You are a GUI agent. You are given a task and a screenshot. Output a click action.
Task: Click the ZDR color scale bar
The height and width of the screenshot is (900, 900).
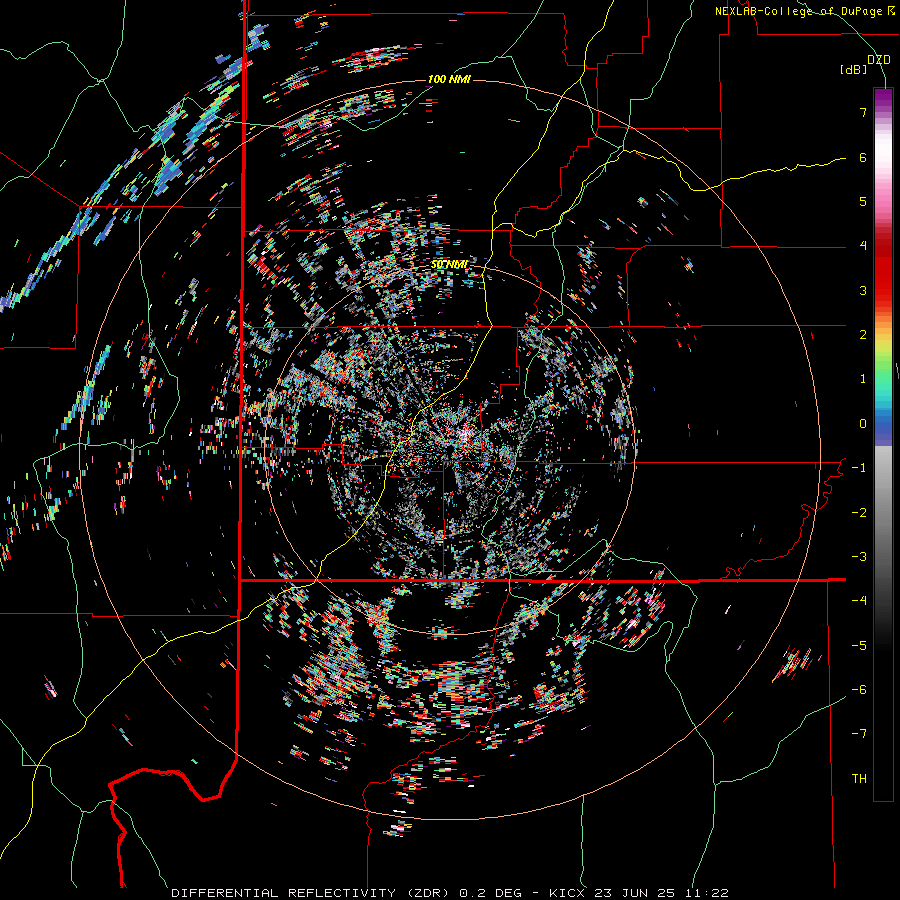pos(883,444)
